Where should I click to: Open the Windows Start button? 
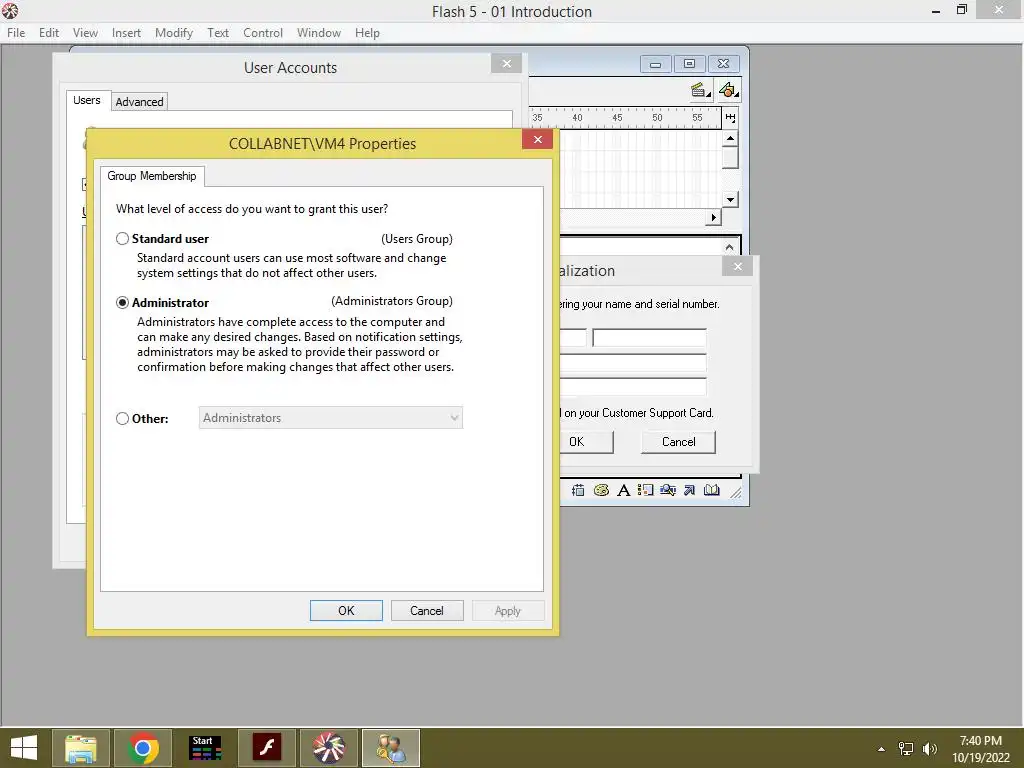click(x=24, y=748)
